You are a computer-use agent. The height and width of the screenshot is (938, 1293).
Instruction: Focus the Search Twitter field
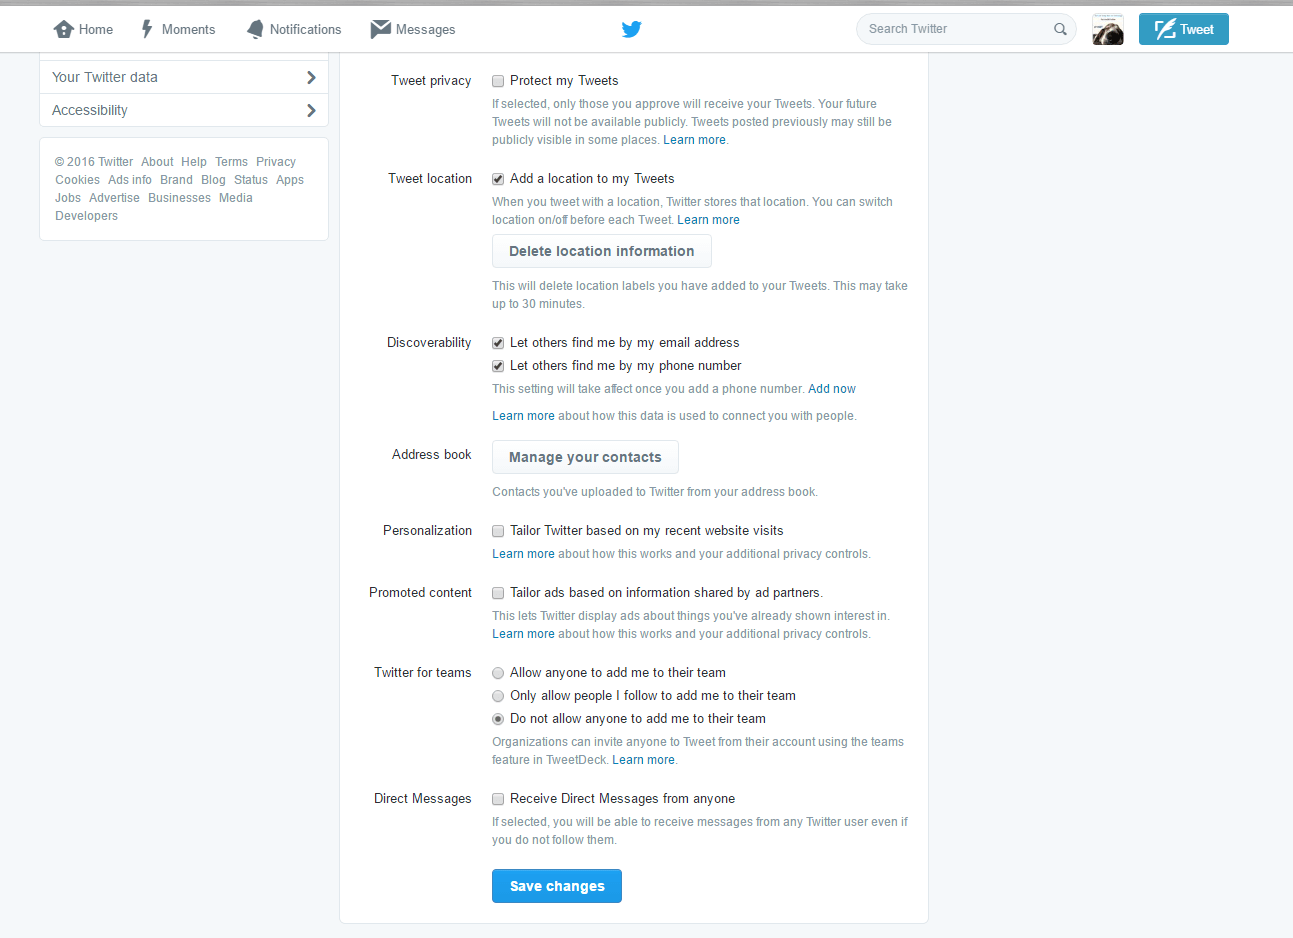[x=966, y=29]
